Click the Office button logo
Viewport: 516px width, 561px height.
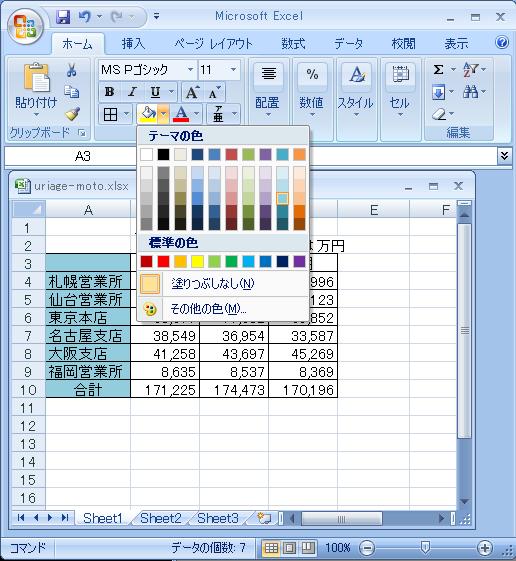tap(25, 26)
